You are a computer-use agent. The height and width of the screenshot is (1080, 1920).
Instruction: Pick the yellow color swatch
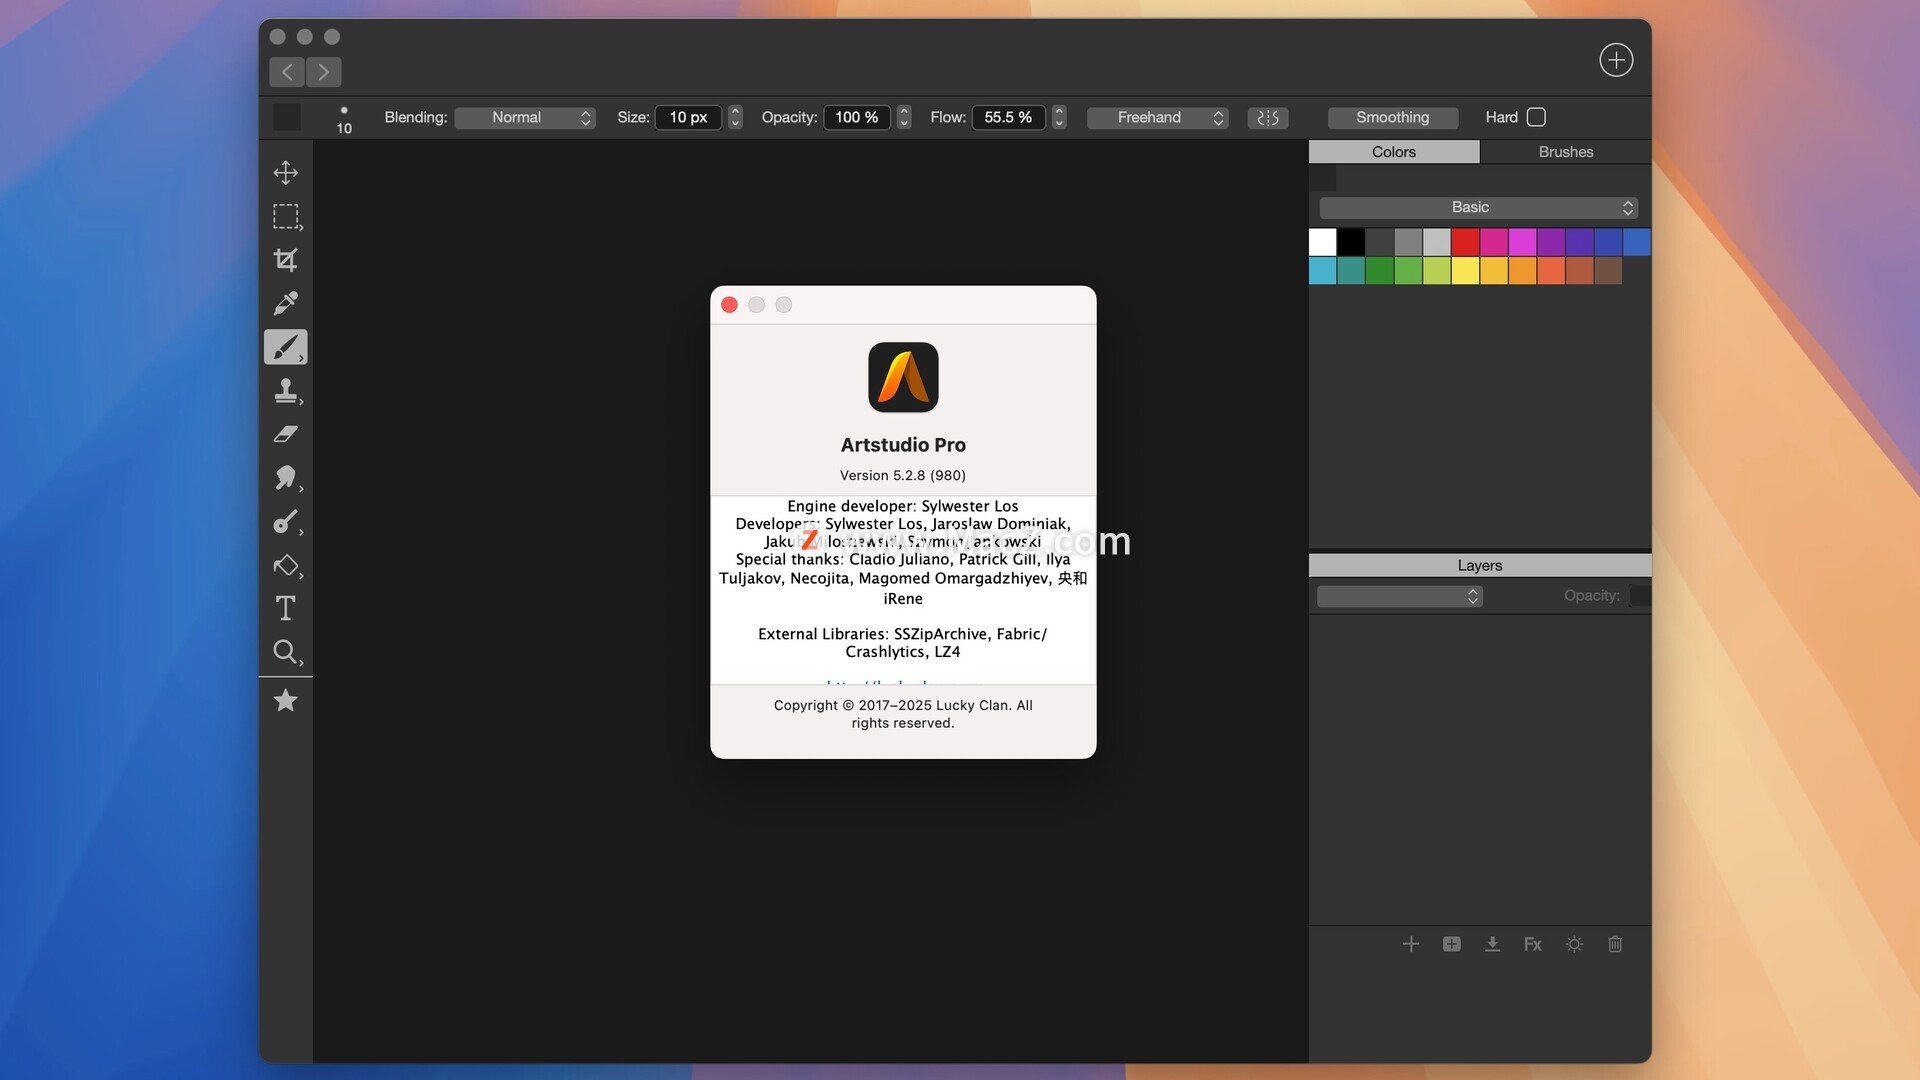point(1465,271)
